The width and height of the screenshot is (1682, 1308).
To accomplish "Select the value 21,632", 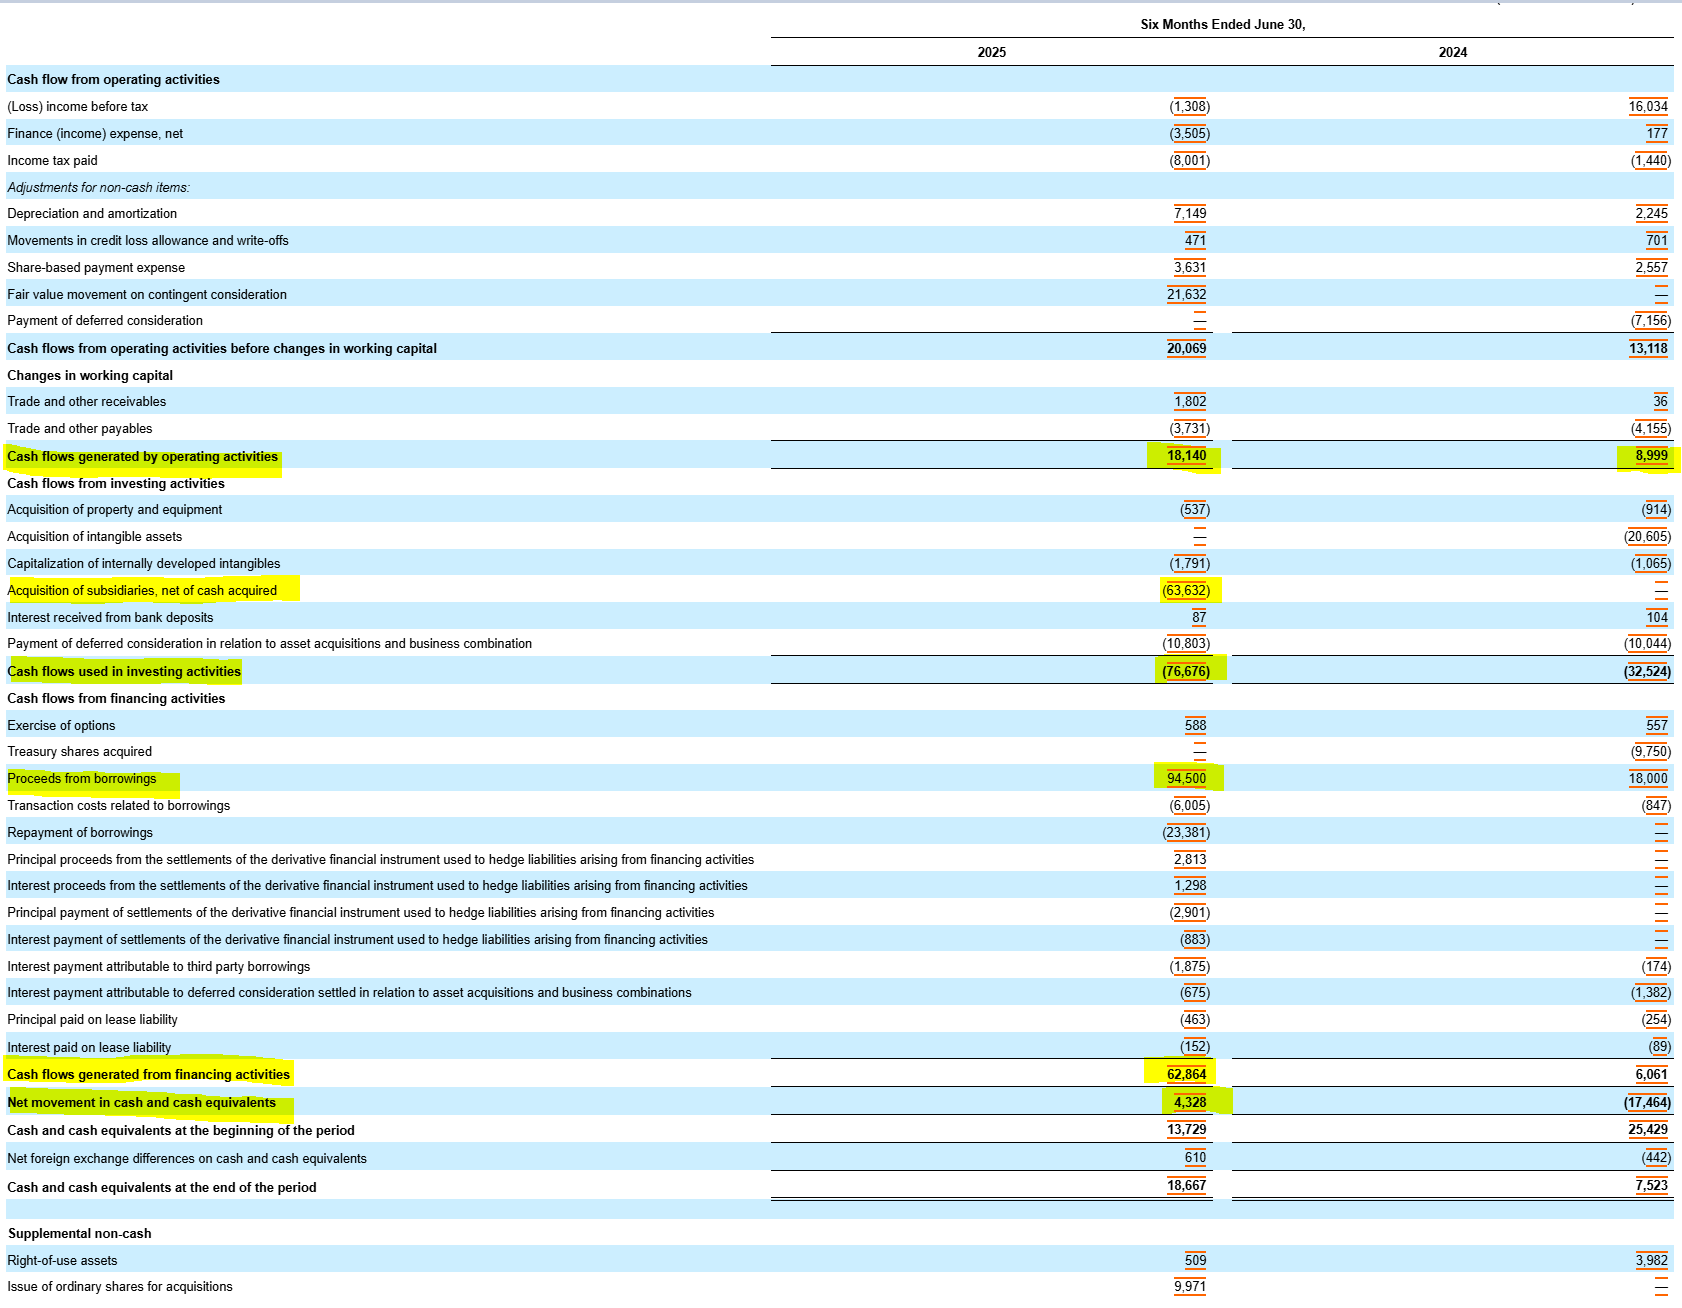I will click(x=1187, y=295).
